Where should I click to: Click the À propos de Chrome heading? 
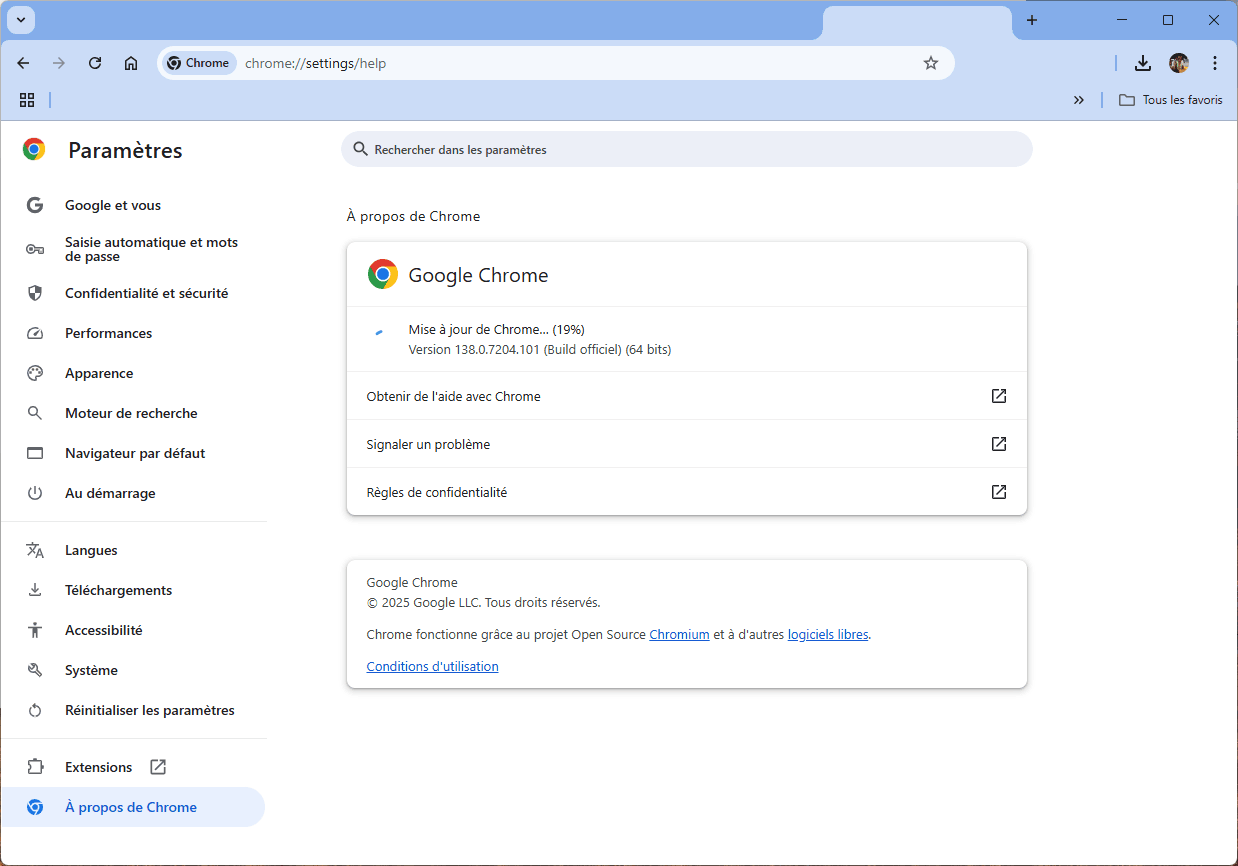click(413, 216)
